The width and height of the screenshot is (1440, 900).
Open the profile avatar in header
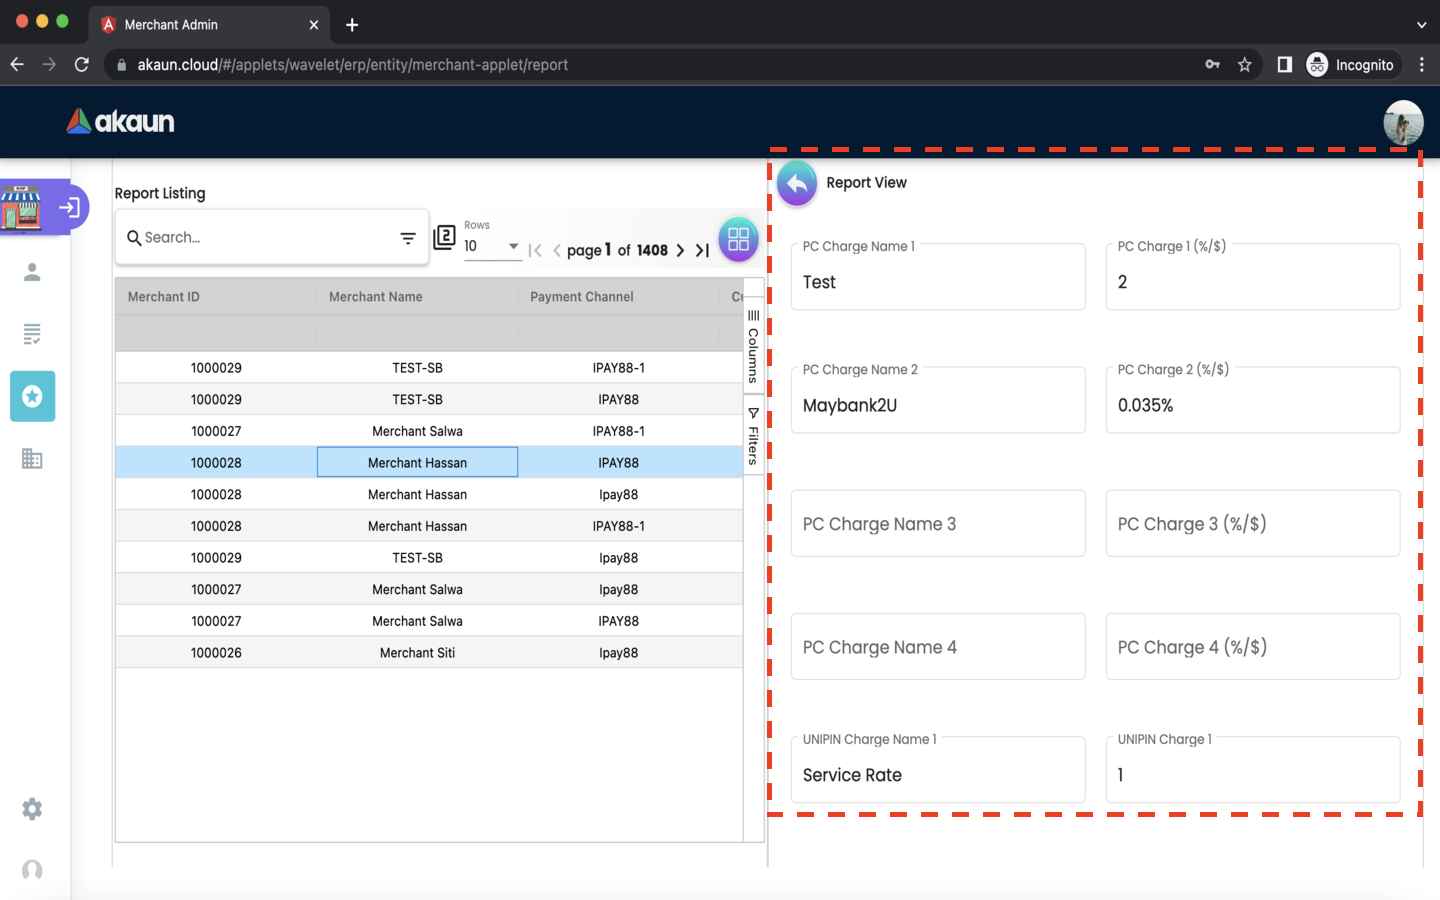1402,122
